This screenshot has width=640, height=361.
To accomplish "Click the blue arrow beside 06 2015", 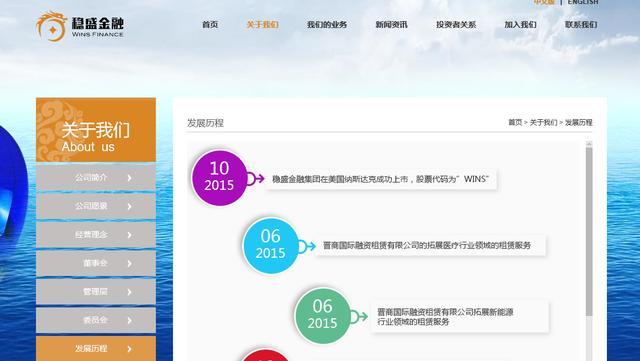I will point(307,246).
